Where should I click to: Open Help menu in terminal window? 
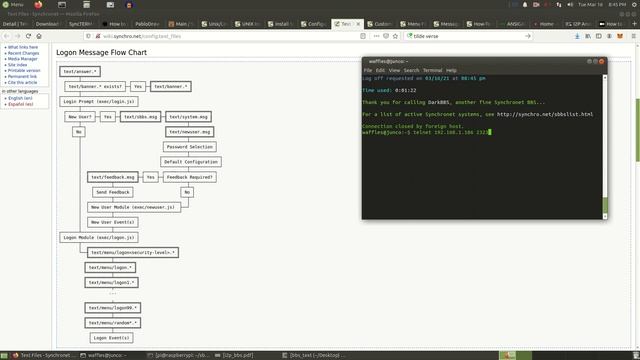(x=451, y=70)
